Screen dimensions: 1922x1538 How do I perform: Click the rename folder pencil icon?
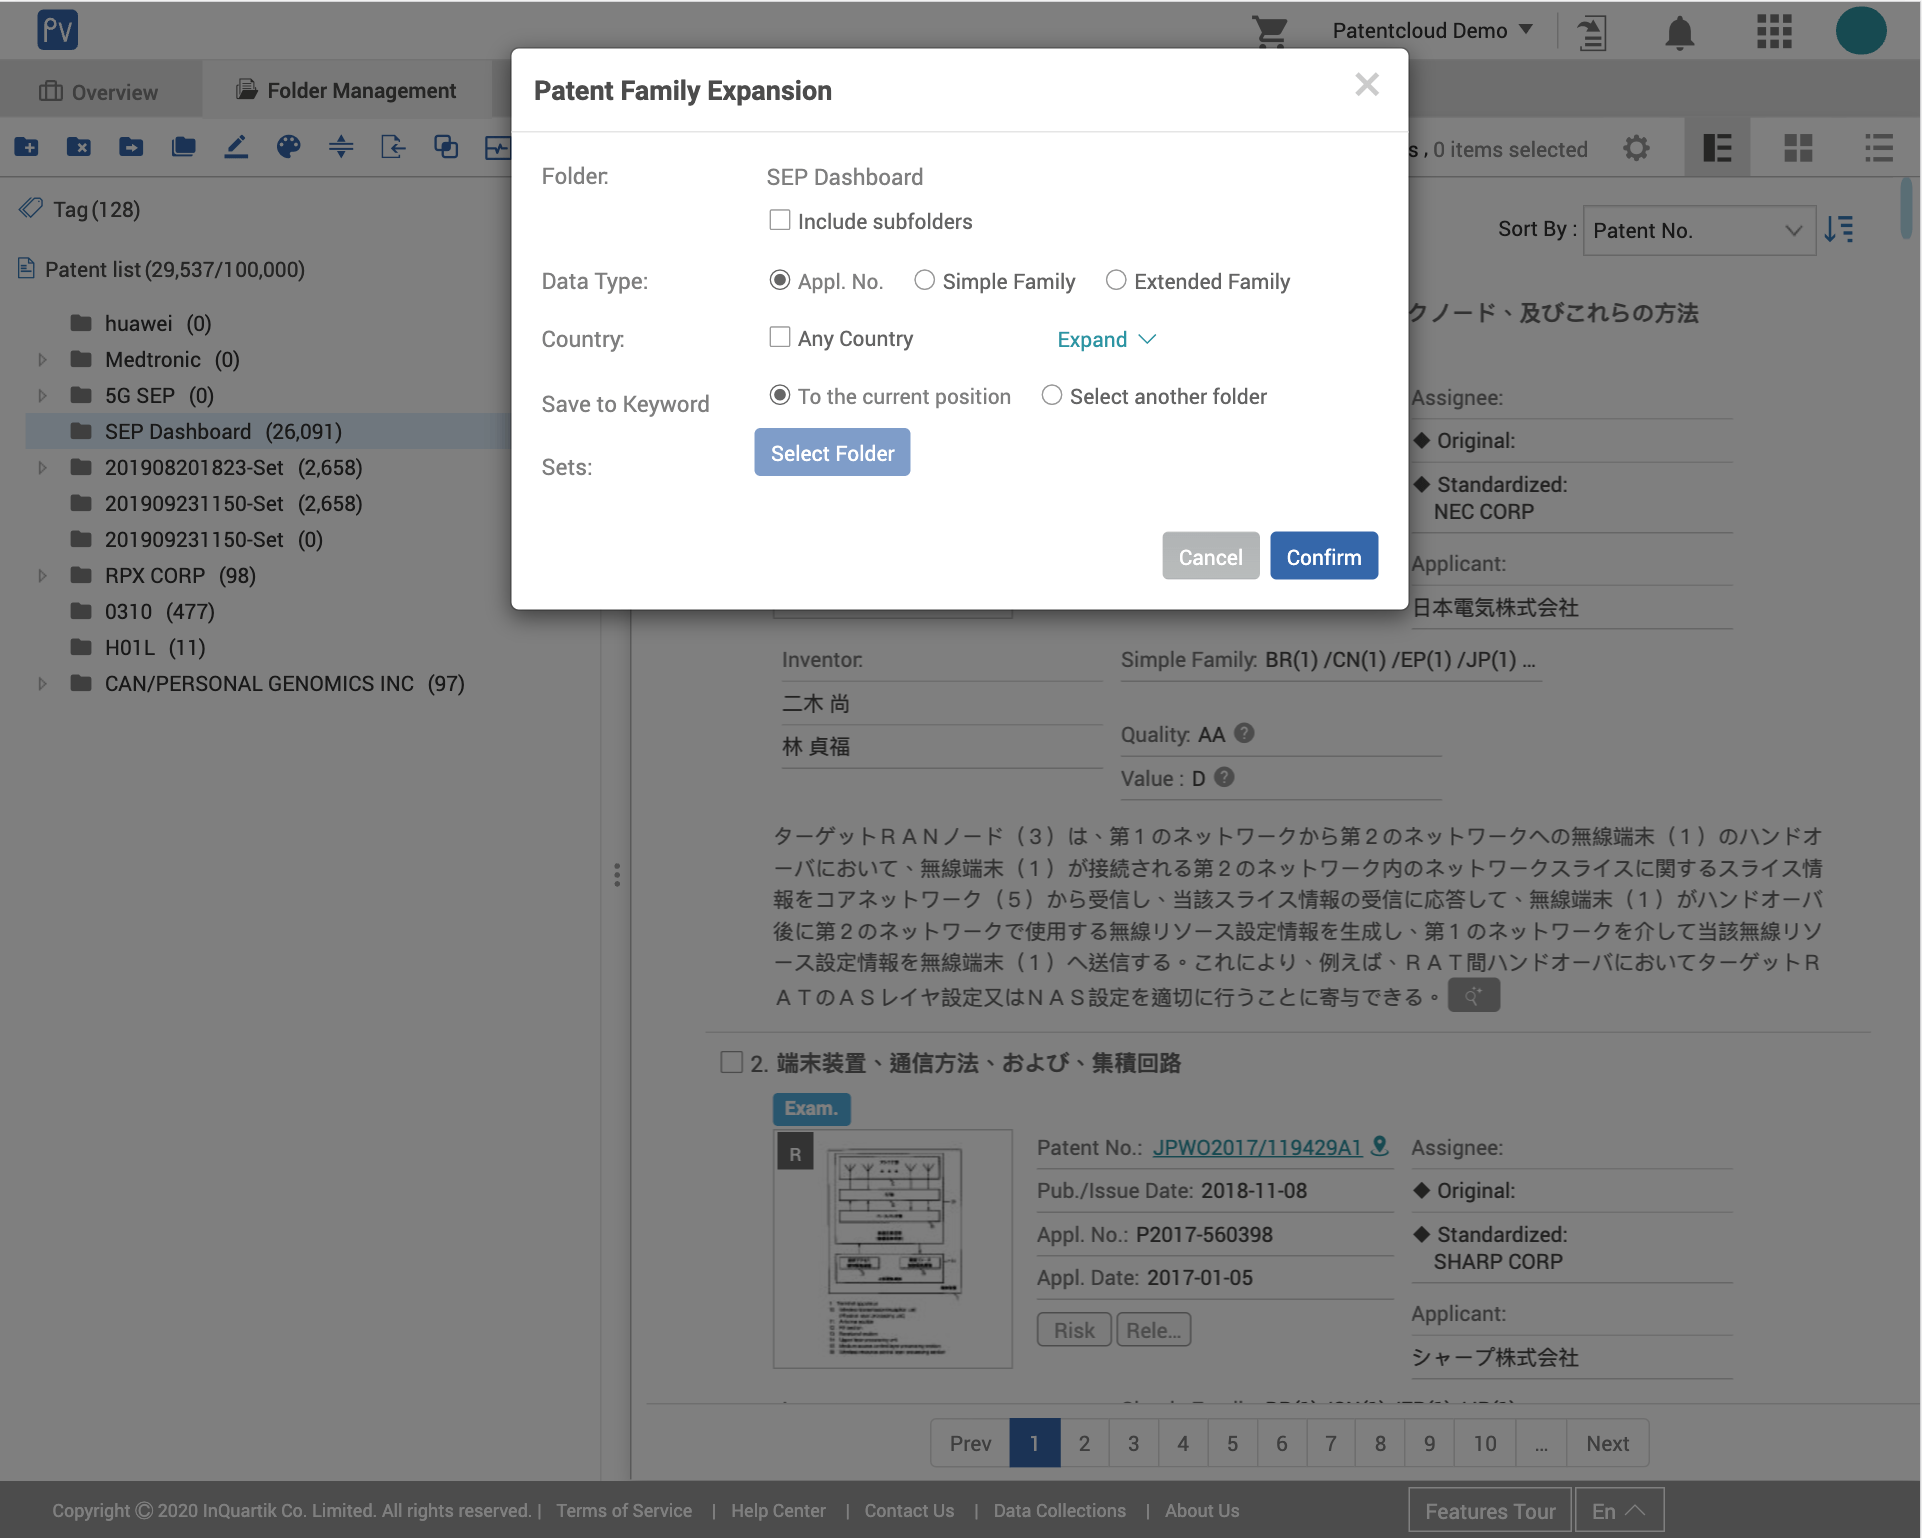236,148
